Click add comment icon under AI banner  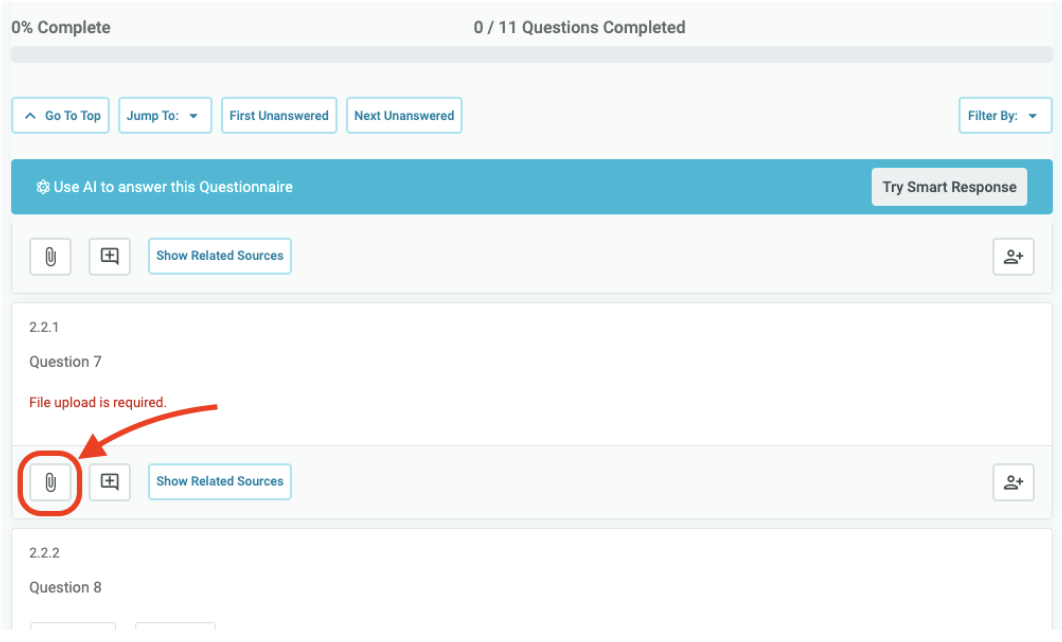[110, 257]
